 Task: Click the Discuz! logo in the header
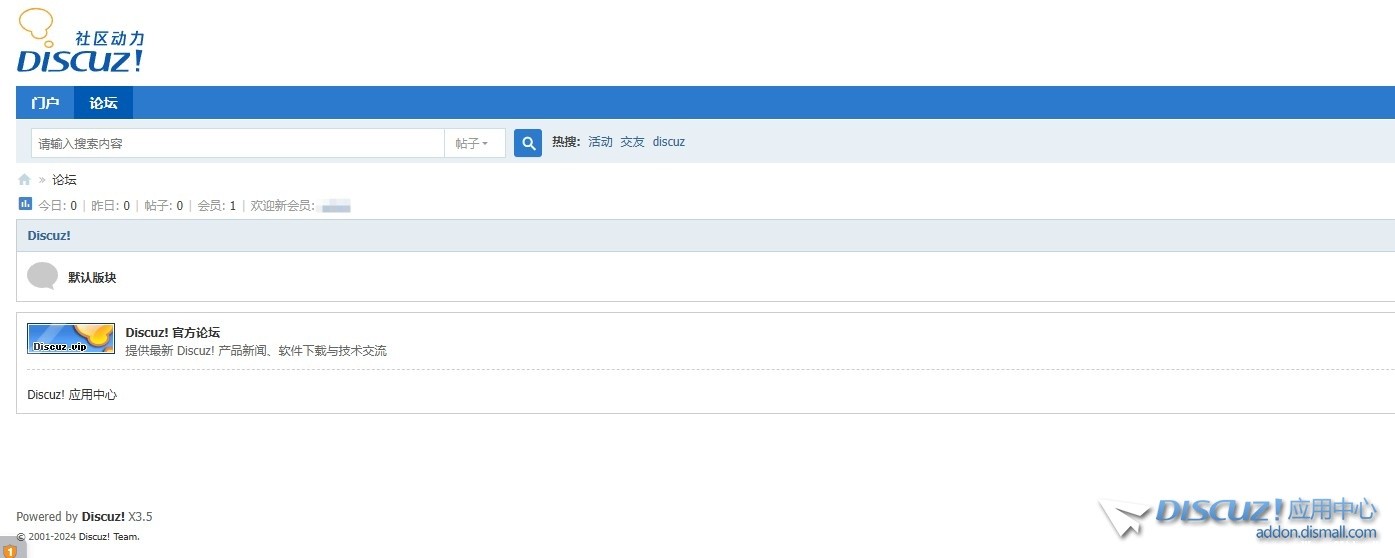coord(80,42)
